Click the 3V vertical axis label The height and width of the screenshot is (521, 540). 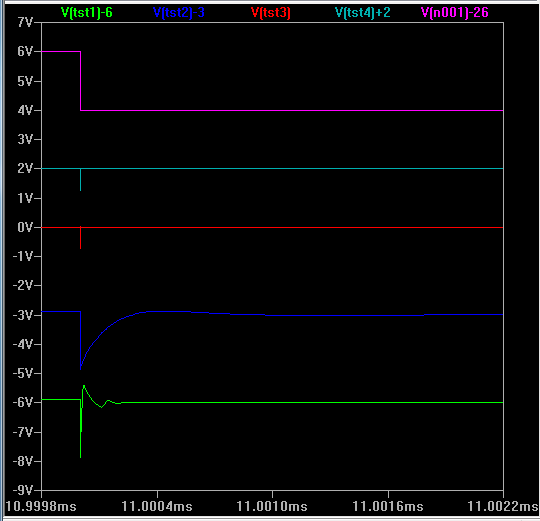coord(25,139)
